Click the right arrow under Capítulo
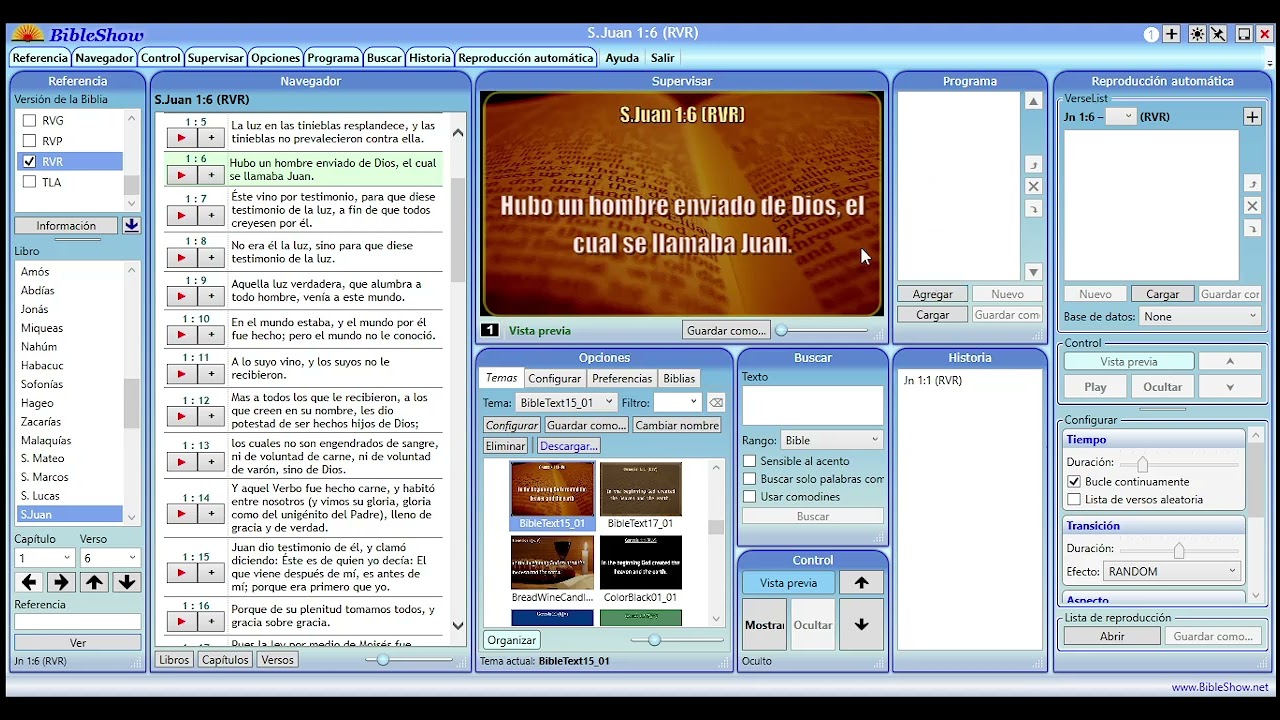The image size is (1280, 720). [x=61, y=582]
